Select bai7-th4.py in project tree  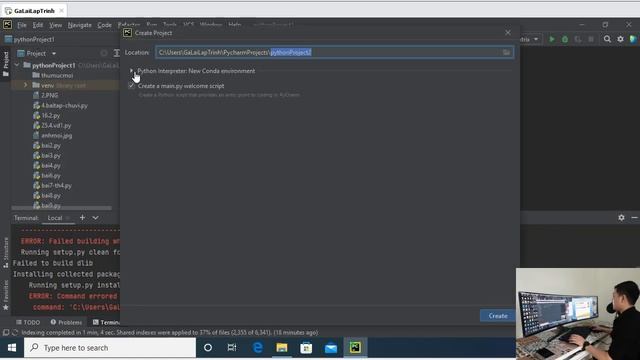[56, 185]
